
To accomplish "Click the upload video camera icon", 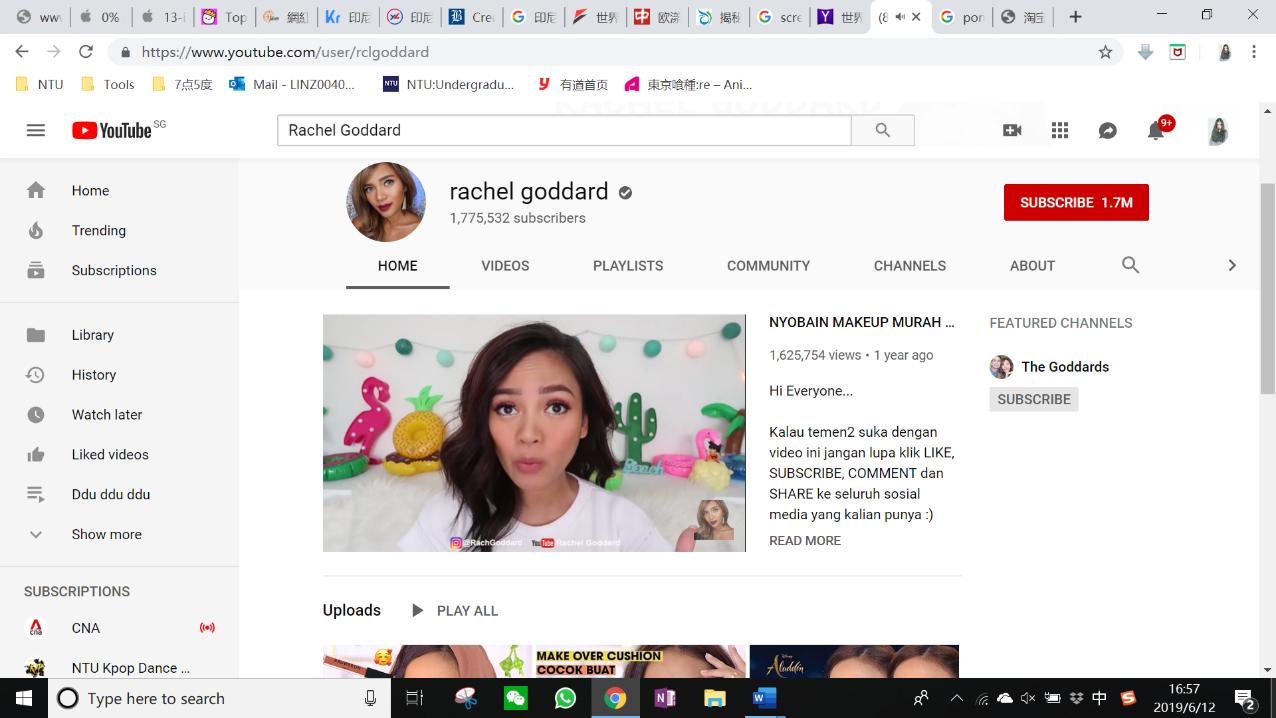I will (x=1012, y=130).
